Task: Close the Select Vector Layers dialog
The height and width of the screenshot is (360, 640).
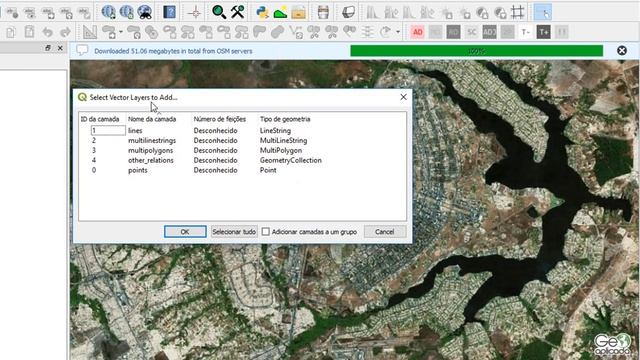Action: point(403,97)
